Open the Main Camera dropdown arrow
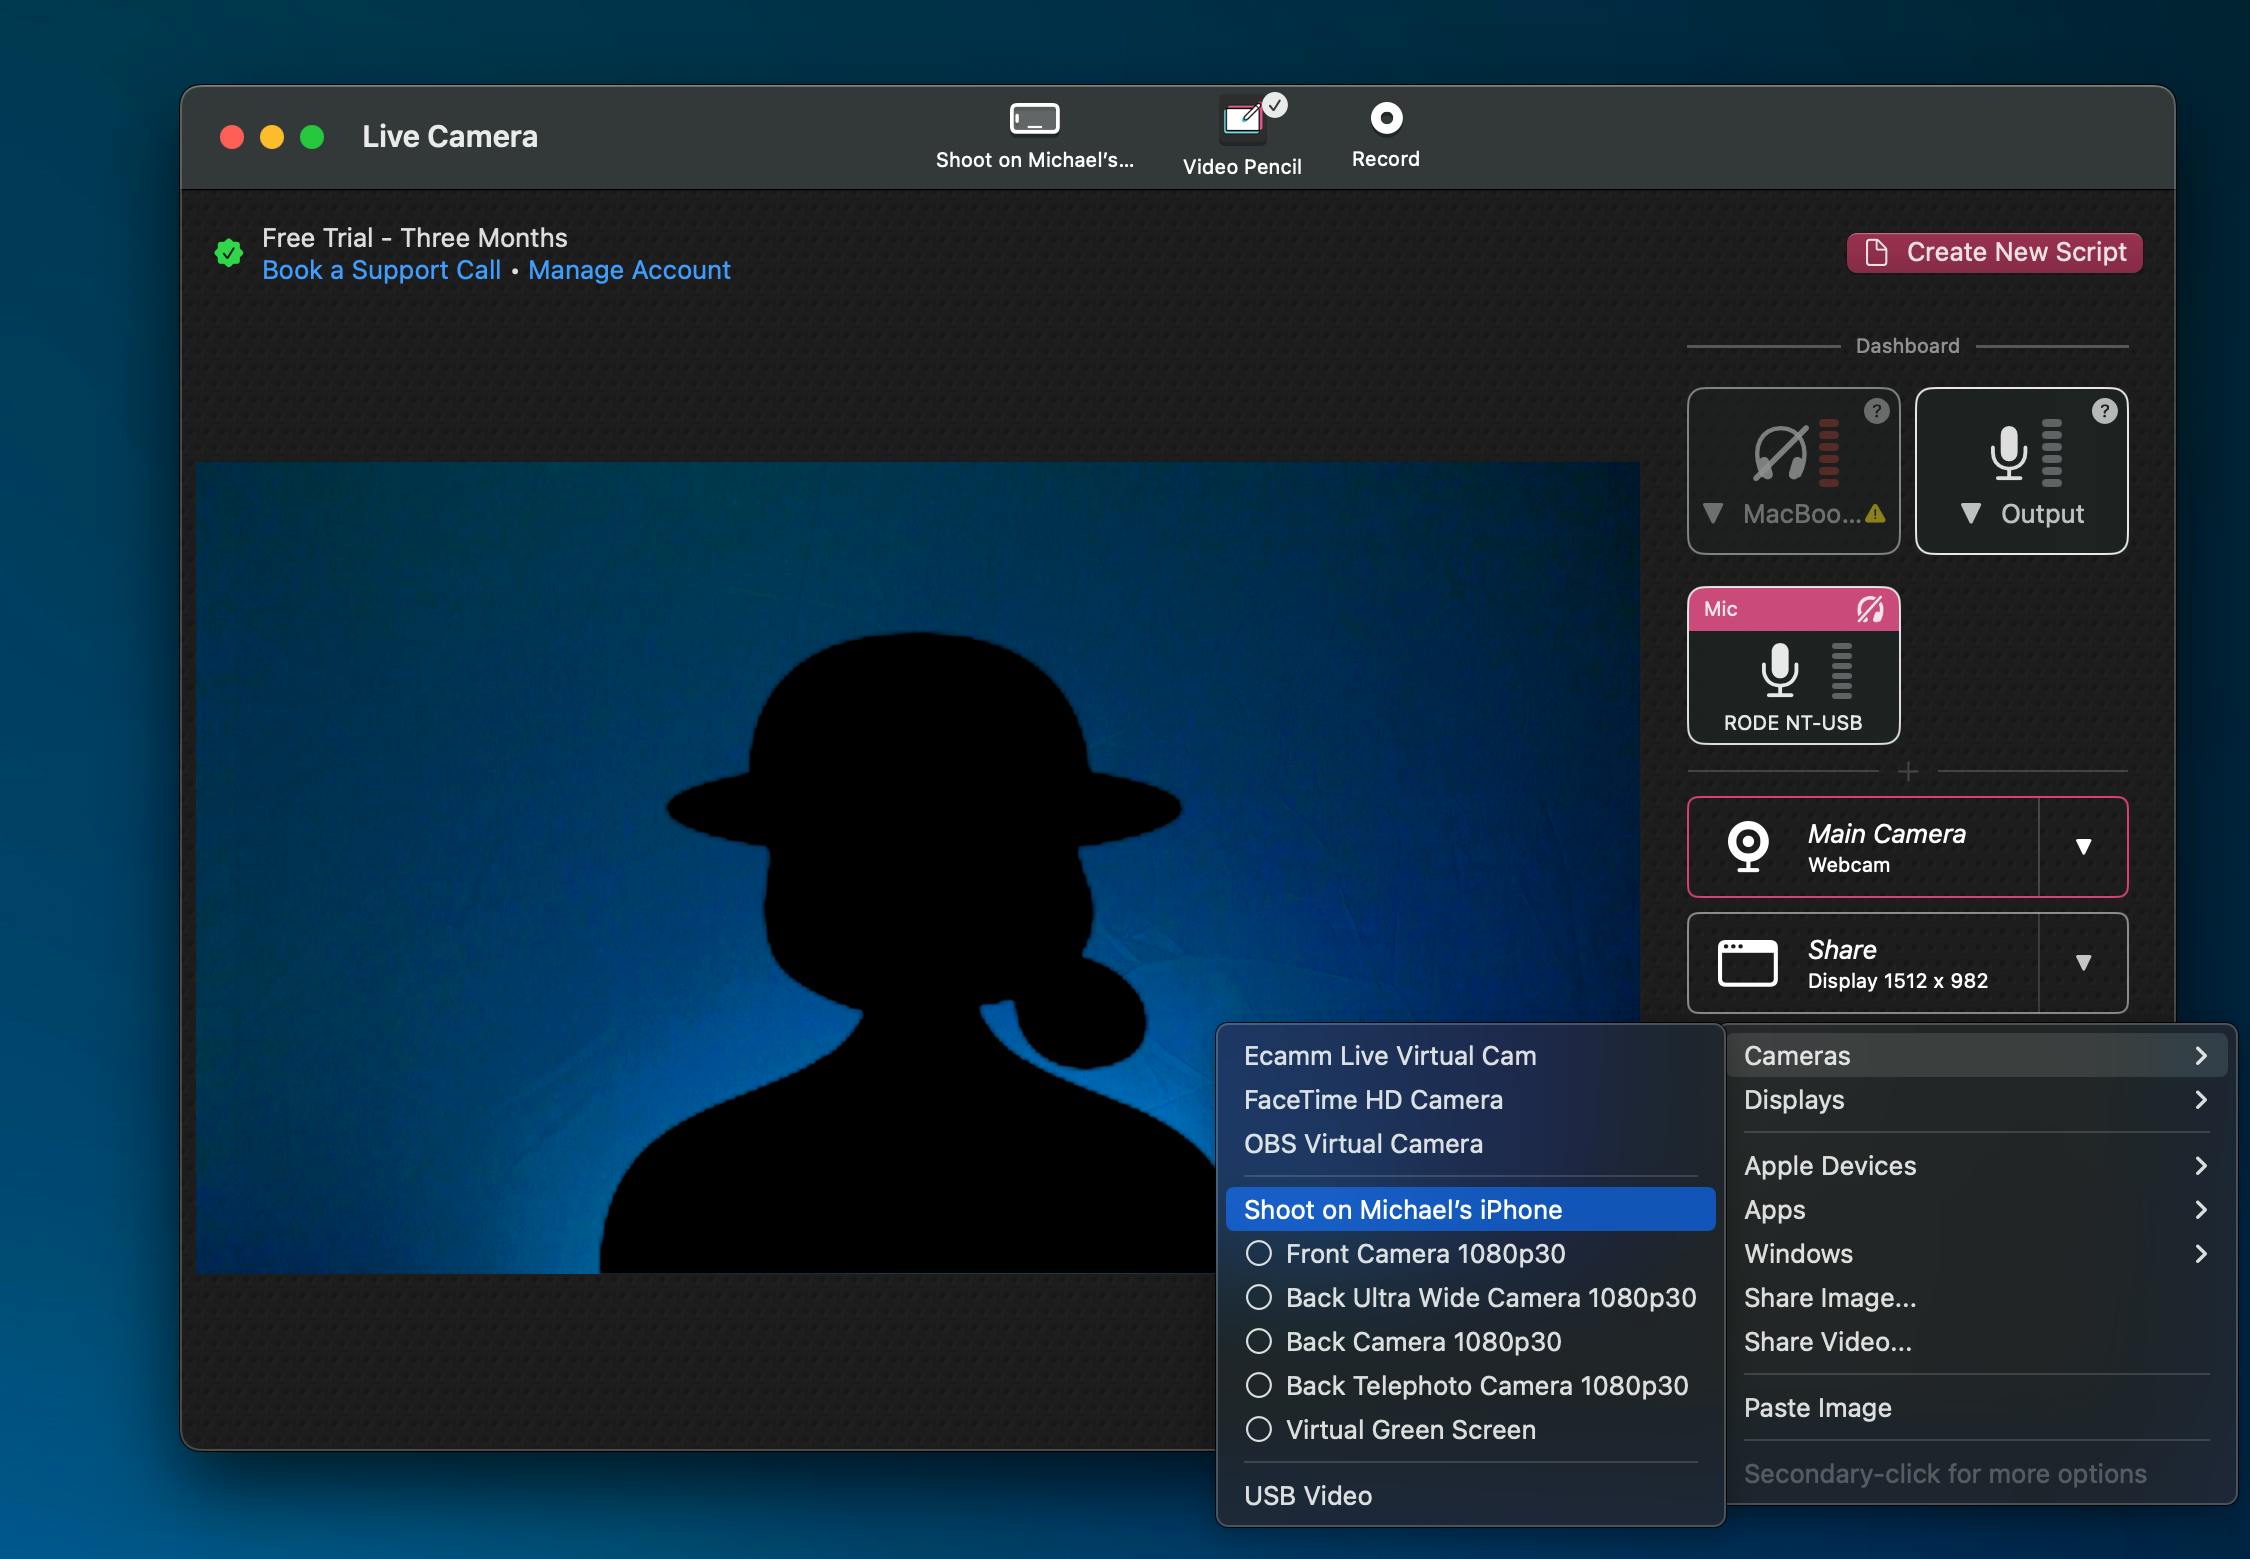The image size is (2250, 1559). tap(2084, 847)
